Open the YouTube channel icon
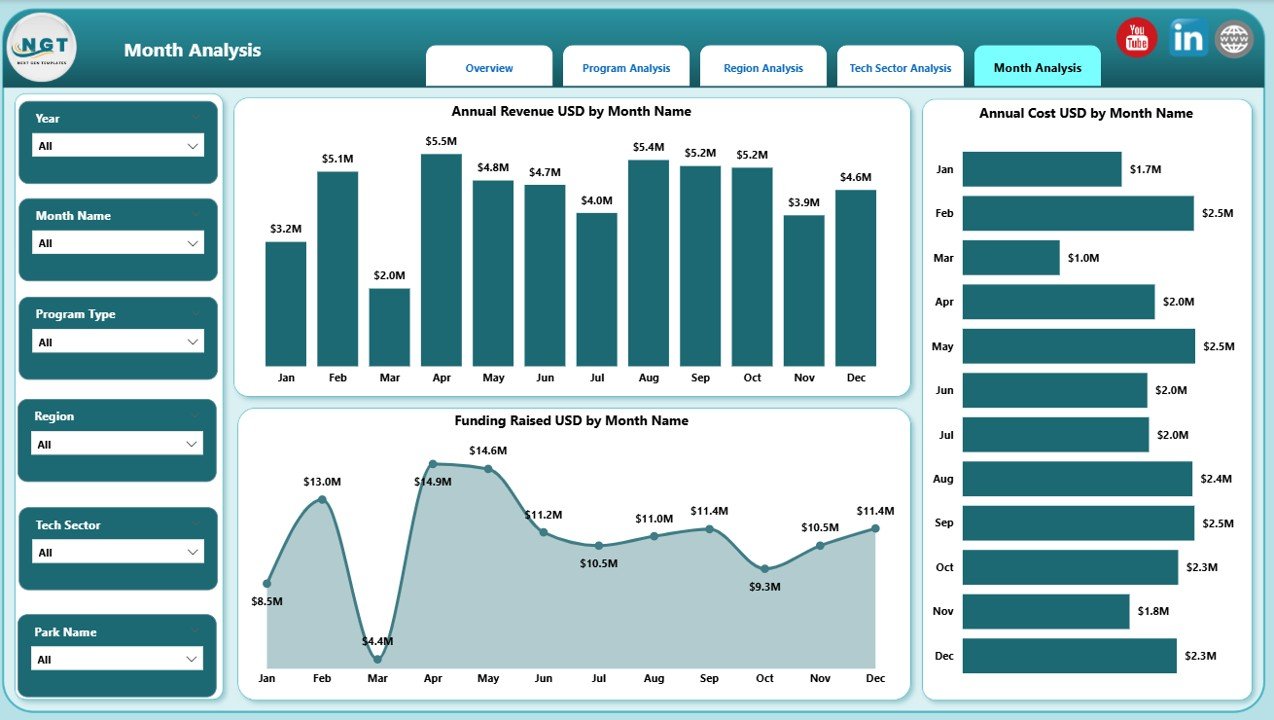The image size is (1274, 720). (1136, 37)
